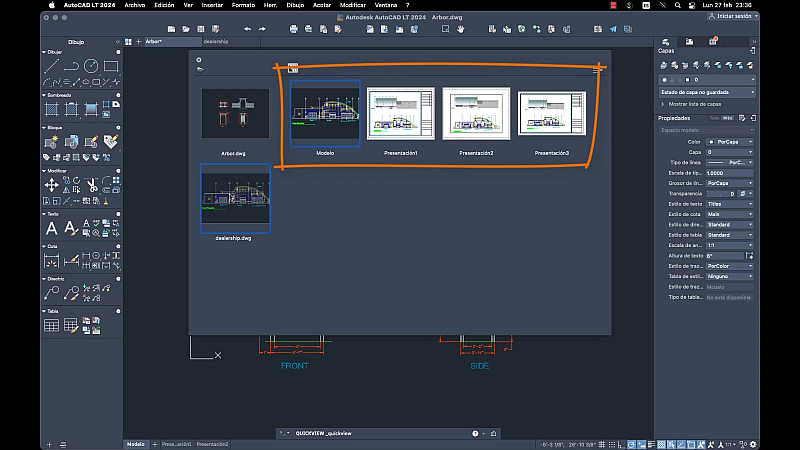This screenshot has width=800, height=450.
Task: Open the Insertar menu
Action: click(x=212, y=5)
